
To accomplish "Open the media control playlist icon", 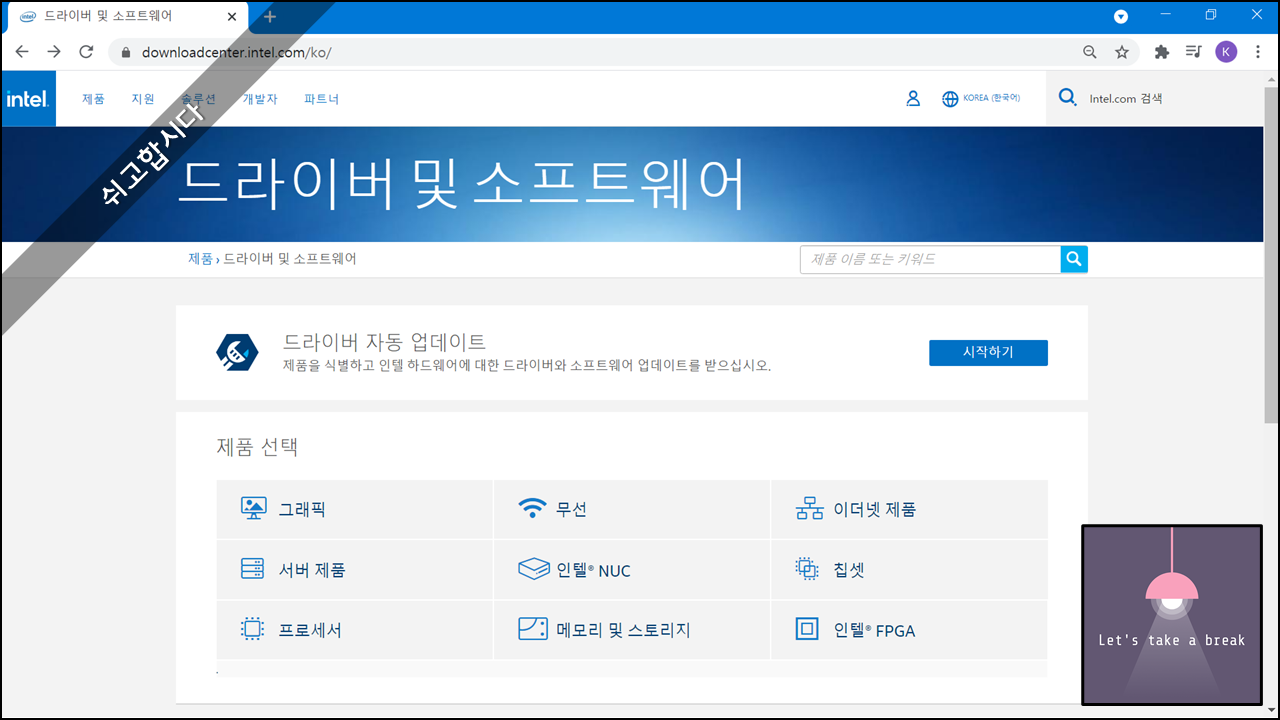I will pyautogui.click(x=1193, y=52).
